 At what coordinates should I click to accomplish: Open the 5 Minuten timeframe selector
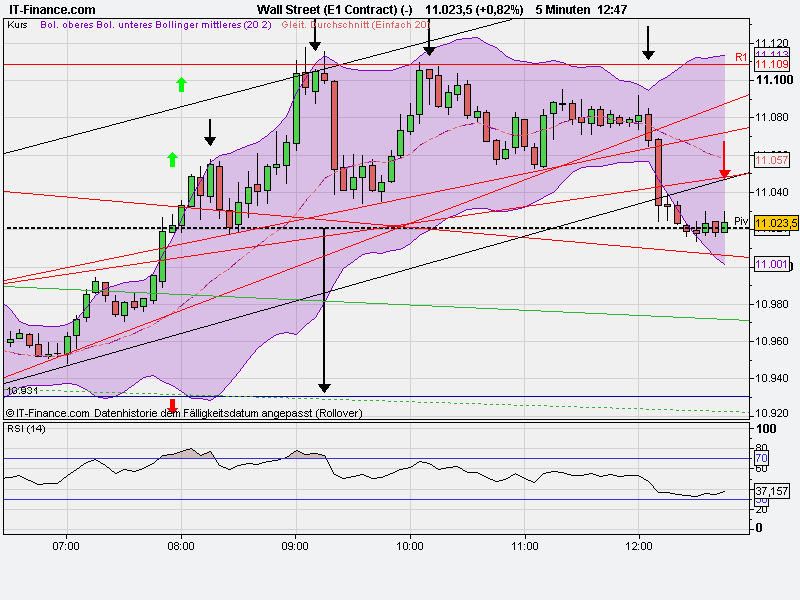(562, 8)
